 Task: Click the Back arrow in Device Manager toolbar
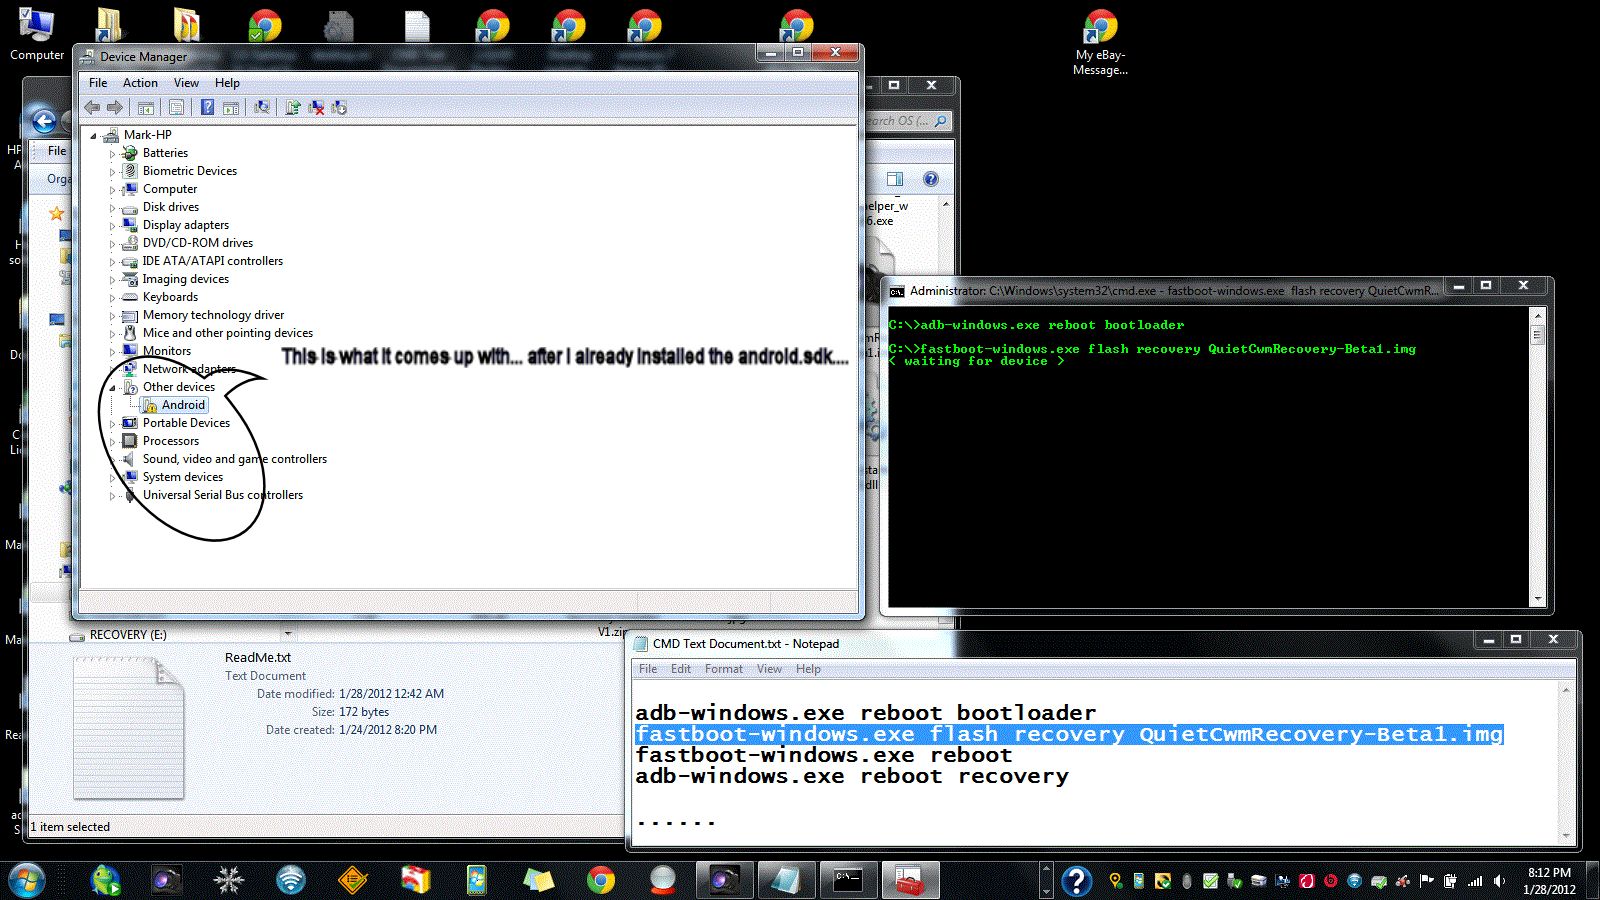coord(92,108)
